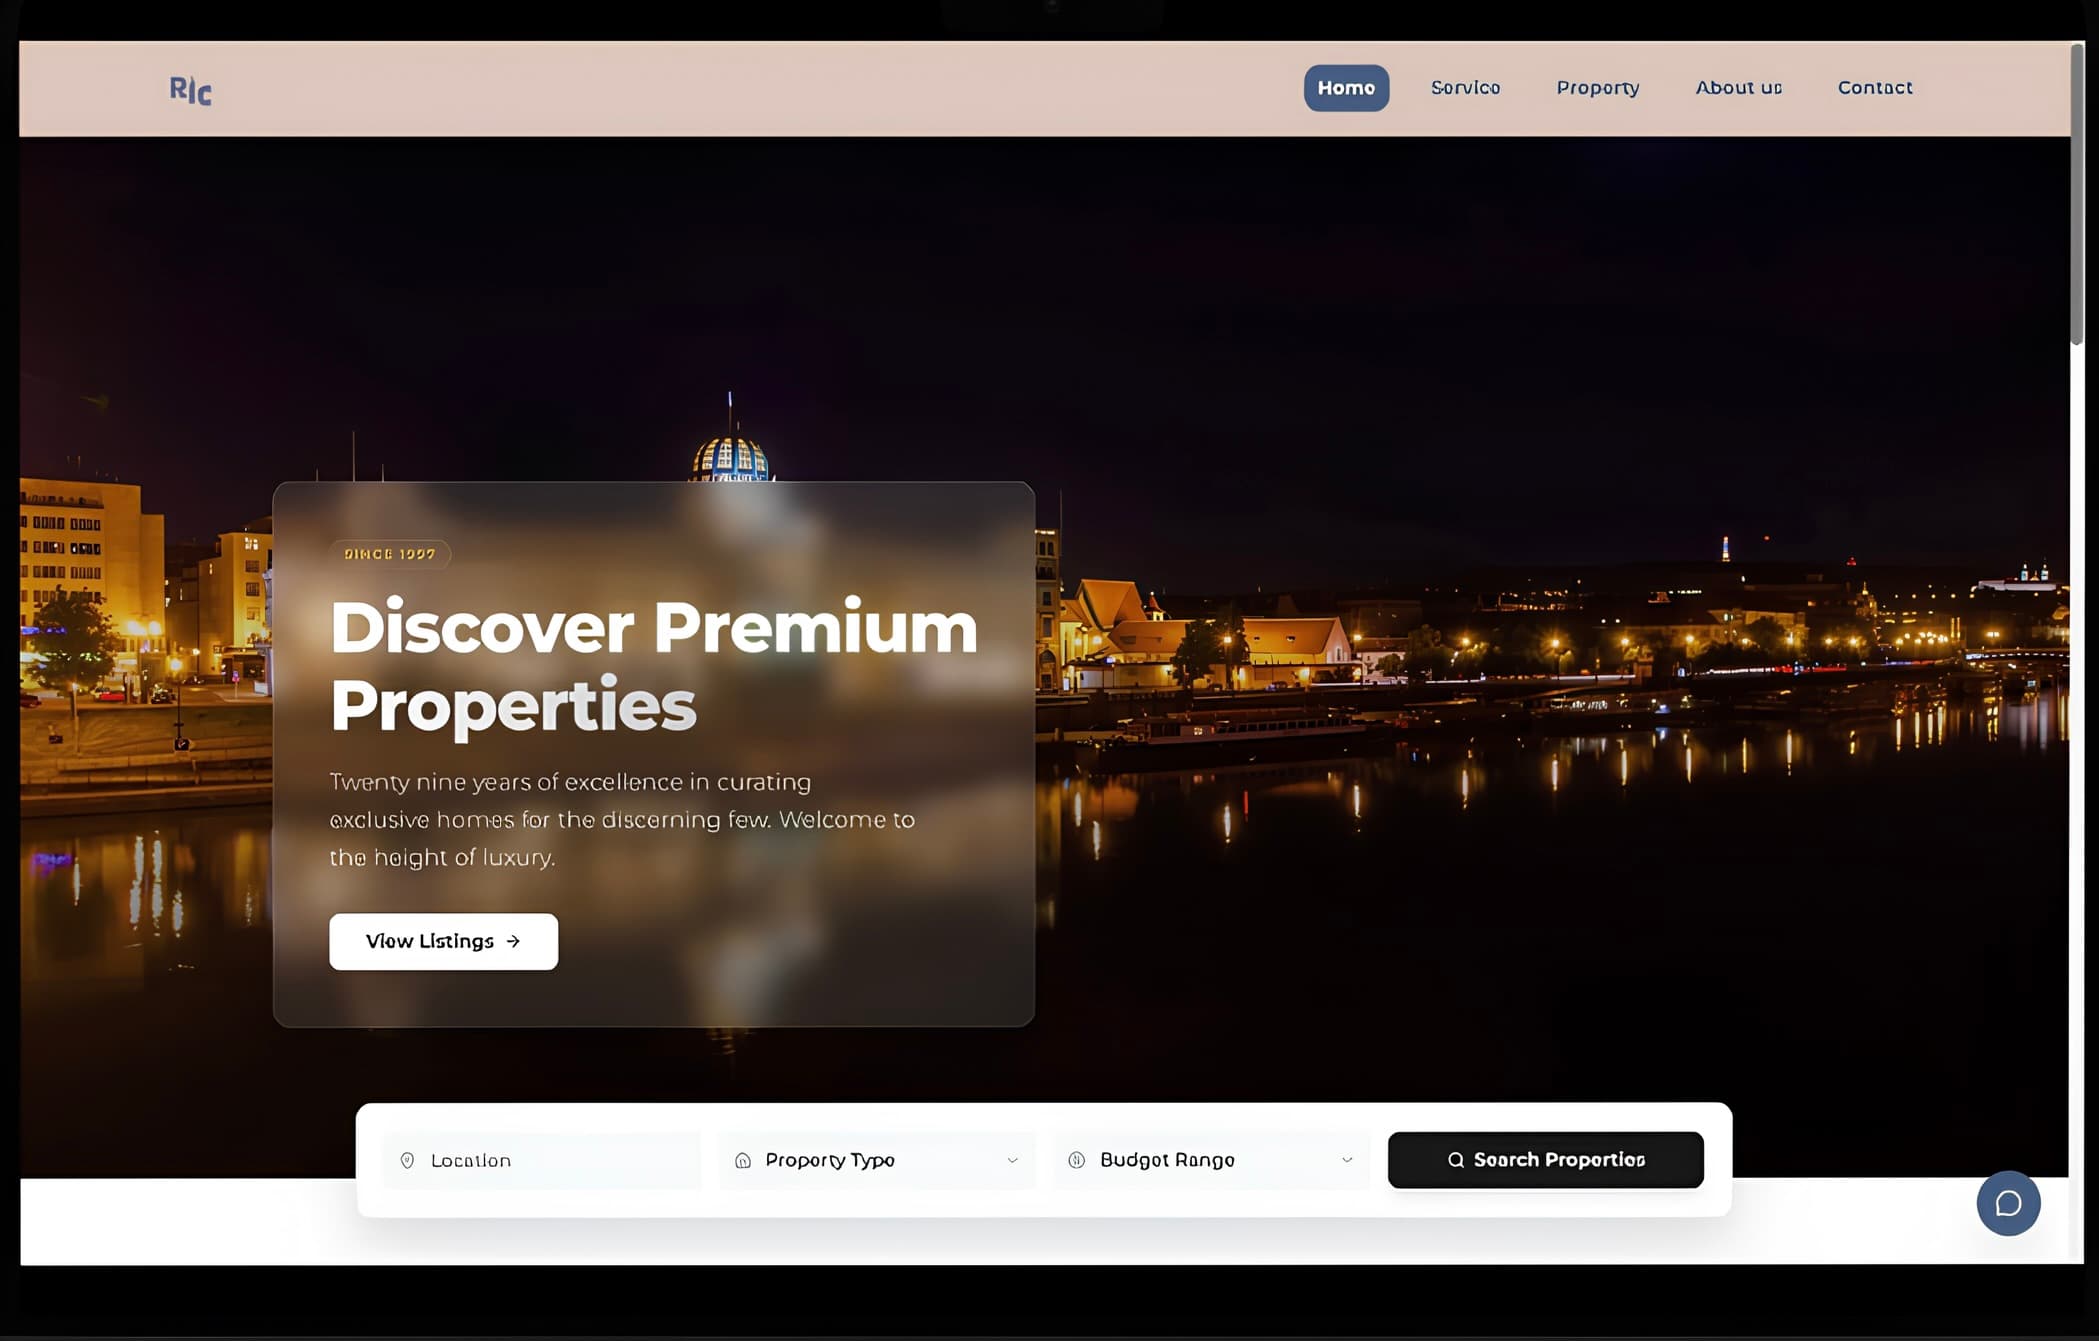Screen dimensions: 2099x1341
Task: Click inside the Location input field
Action: 540,1160
